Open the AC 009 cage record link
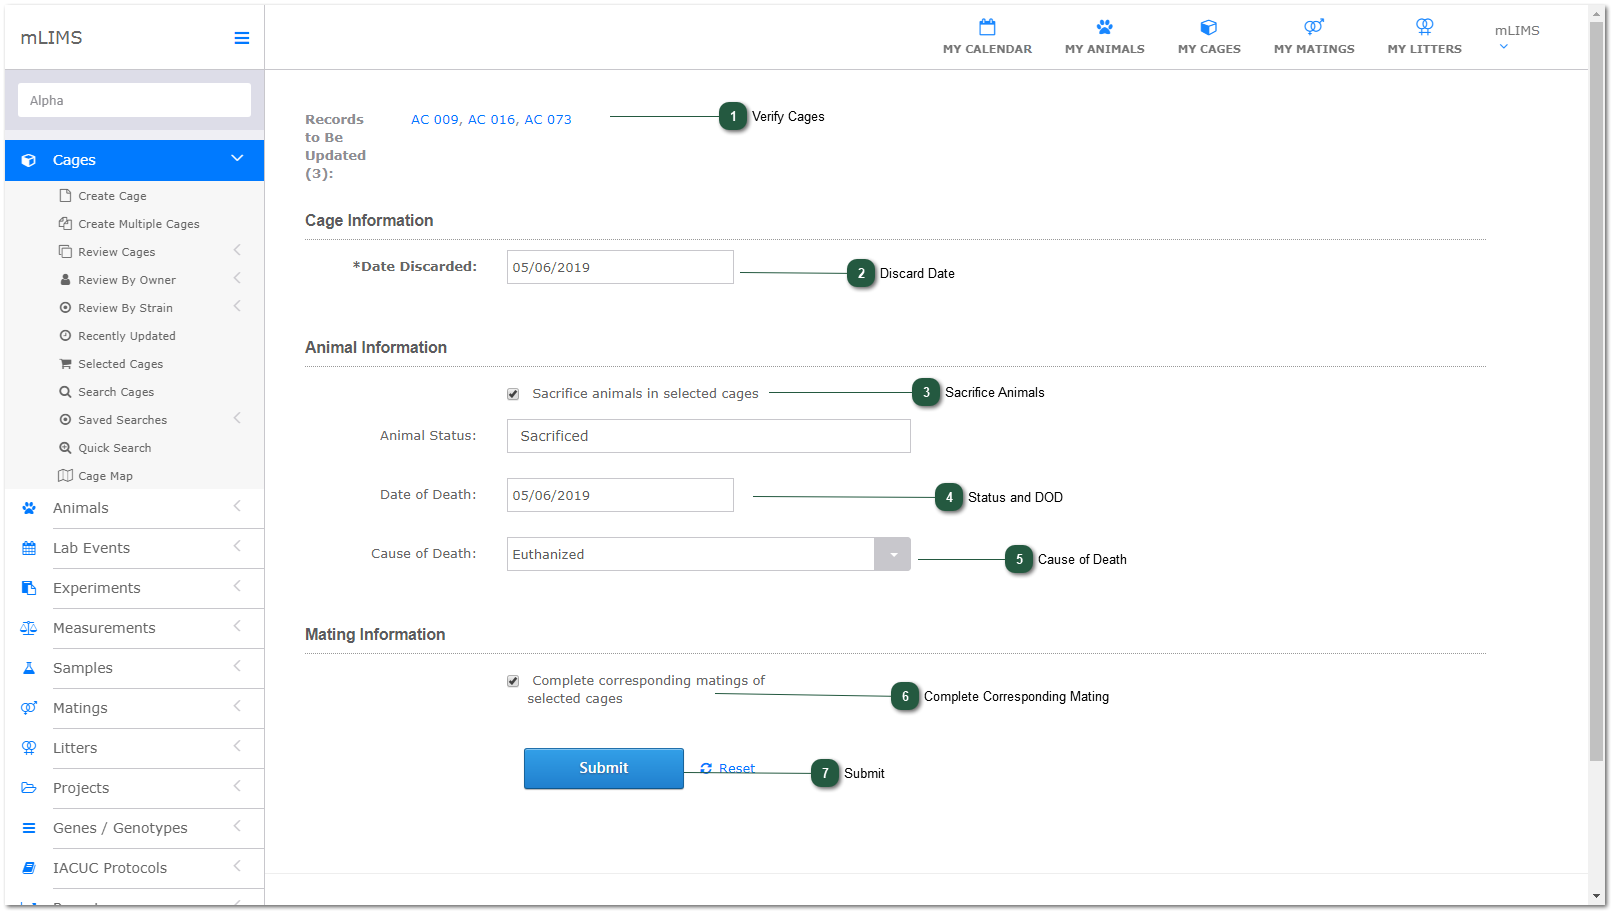1614x914 pixels. pos(436,119)
